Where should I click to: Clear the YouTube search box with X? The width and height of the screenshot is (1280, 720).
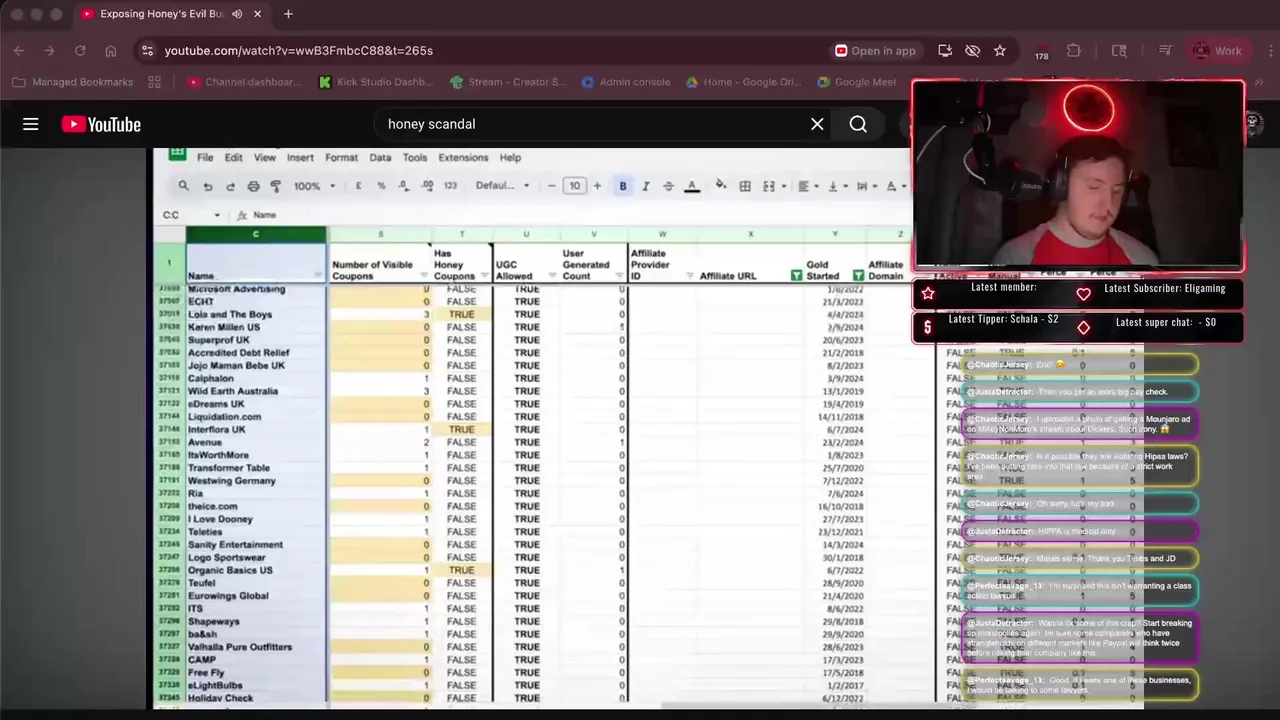click(x=817, y=124)
